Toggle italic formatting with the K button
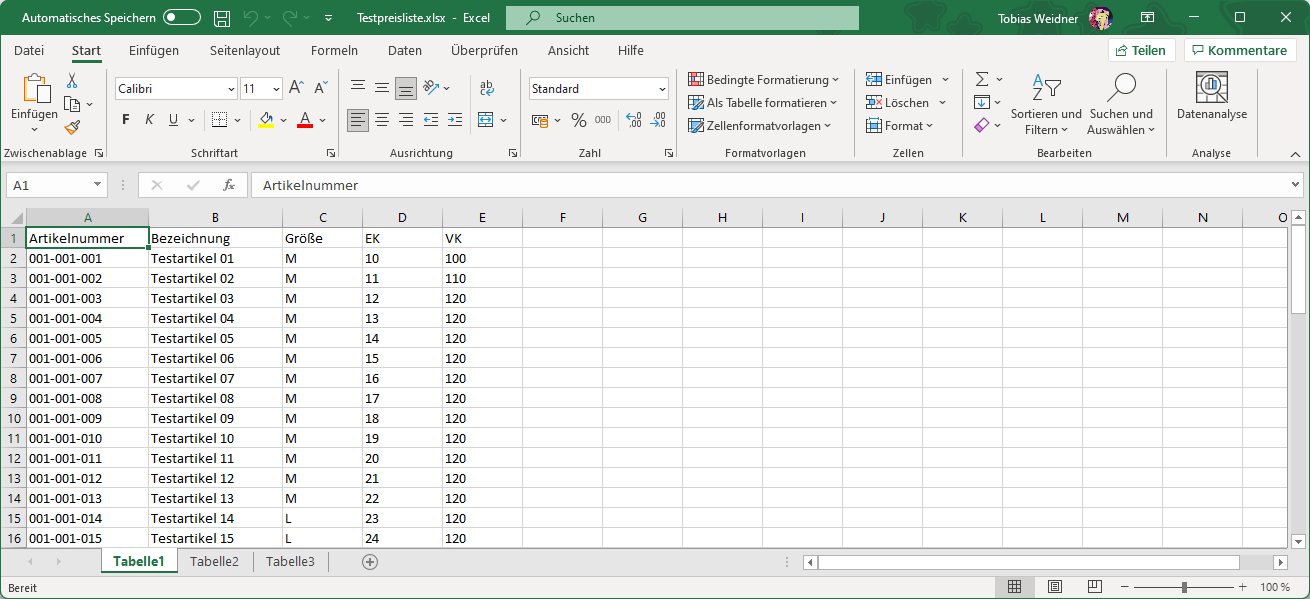The image size is (1310, 599). click(150, 120)
